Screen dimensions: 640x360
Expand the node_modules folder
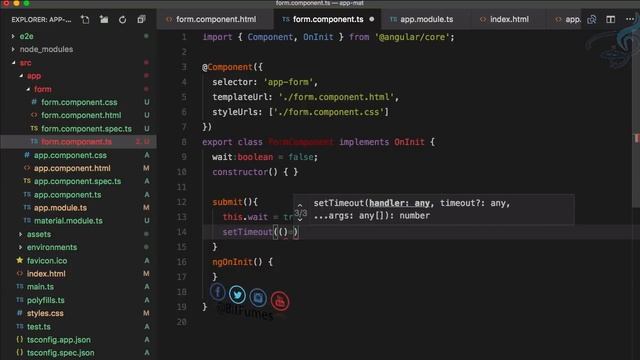click(13, 49)
